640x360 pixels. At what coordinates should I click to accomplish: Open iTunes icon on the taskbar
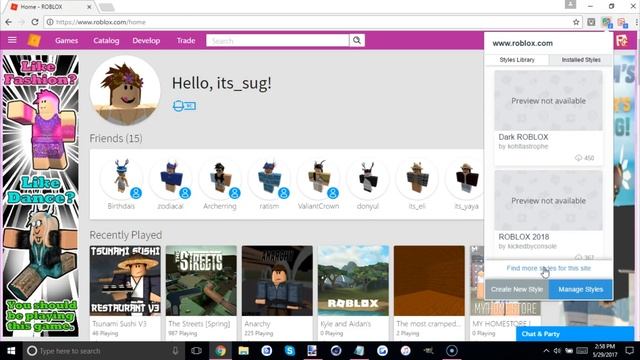405,351
